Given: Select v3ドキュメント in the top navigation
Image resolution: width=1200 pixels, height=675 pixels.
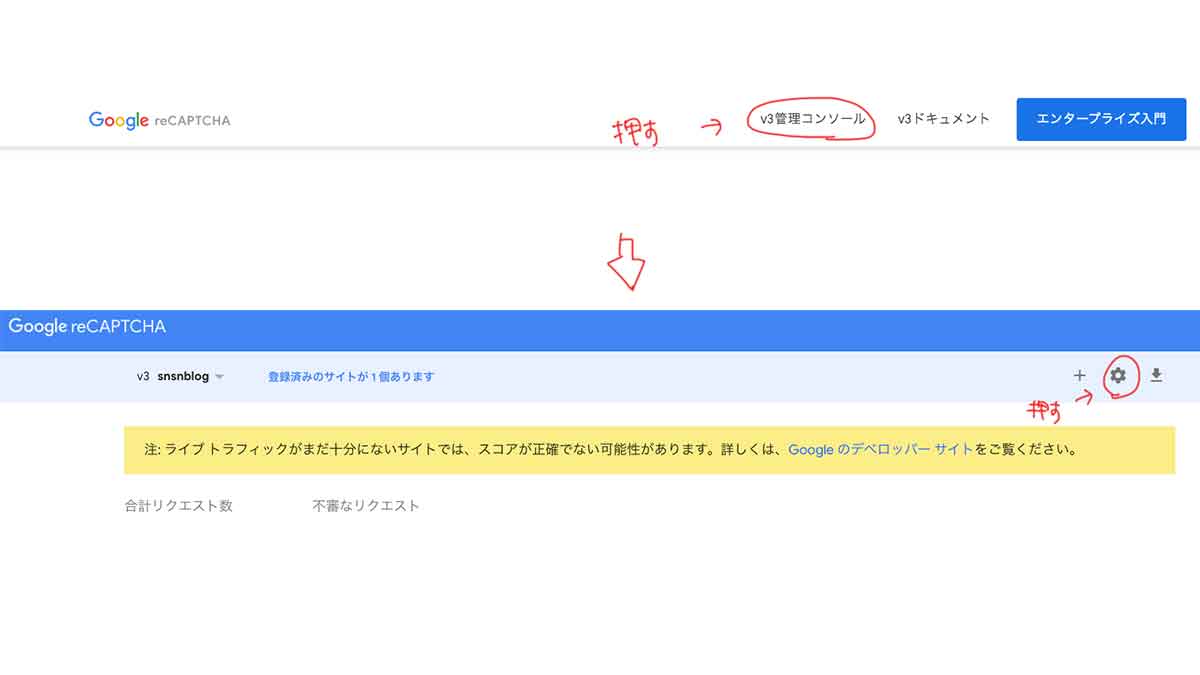Looking at the screenshot, I should click(x=942, y=118).
